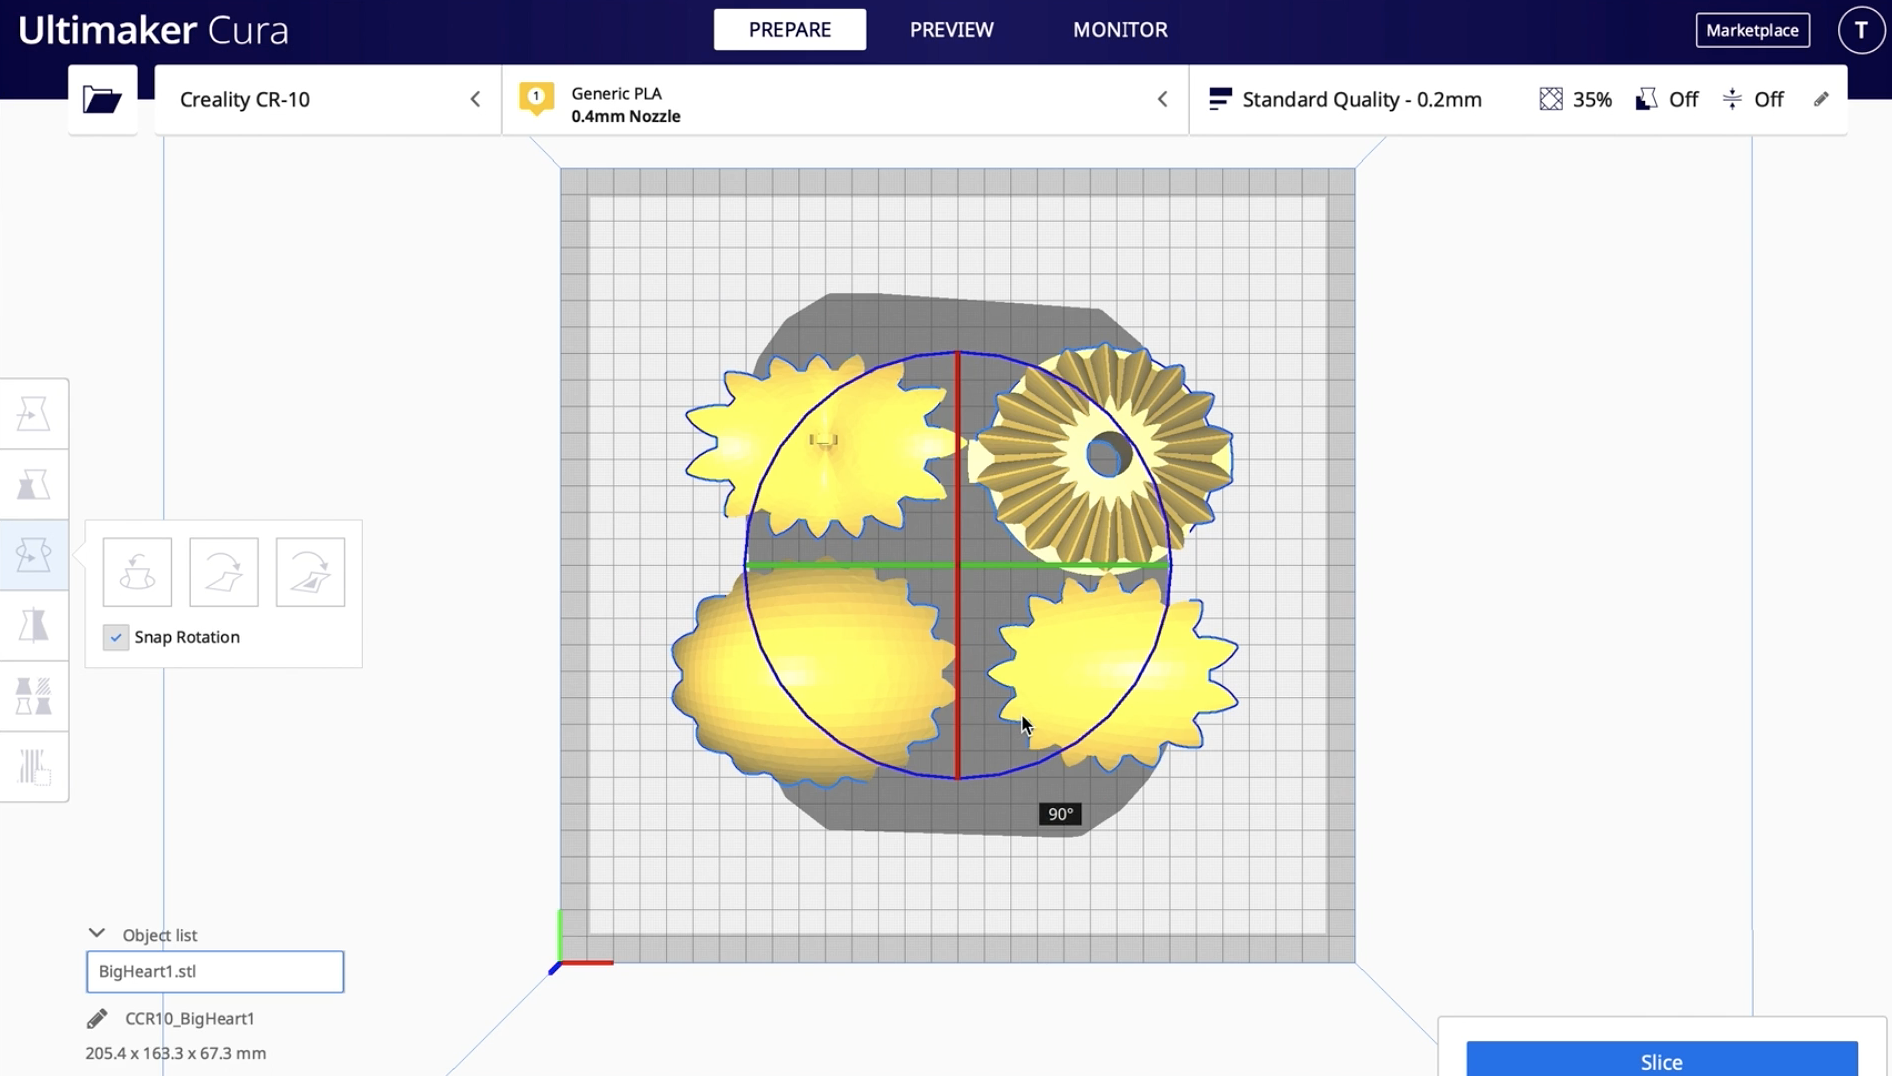Switch to the PREPARE stage tab

pos(790,30)
